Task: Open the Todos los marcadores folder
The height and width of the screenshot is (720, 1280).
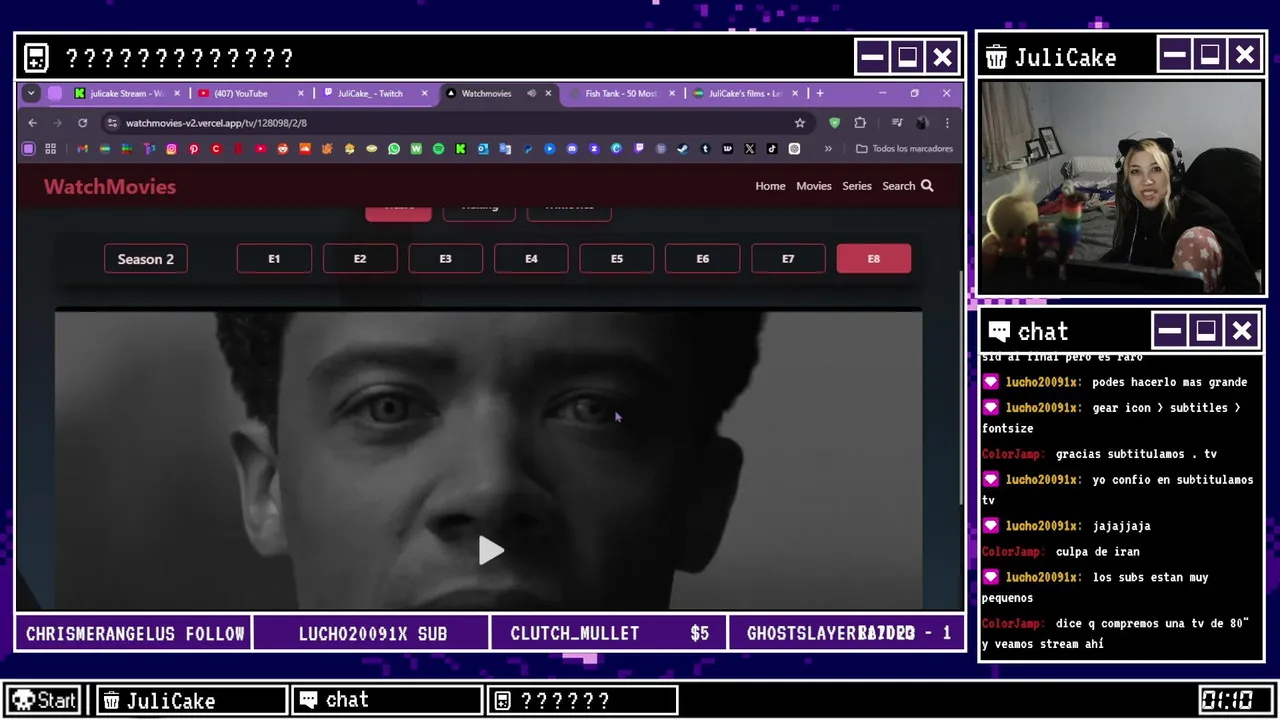Action: tap(905, 149)
